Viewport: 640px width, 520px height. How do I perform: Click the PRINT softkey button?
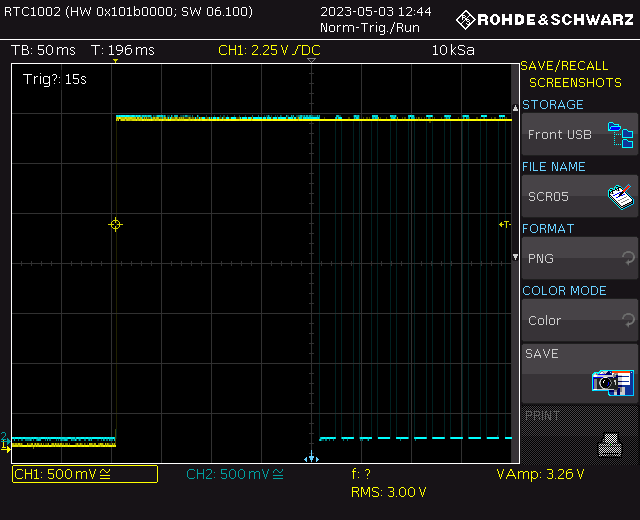(x=579, y=435)
